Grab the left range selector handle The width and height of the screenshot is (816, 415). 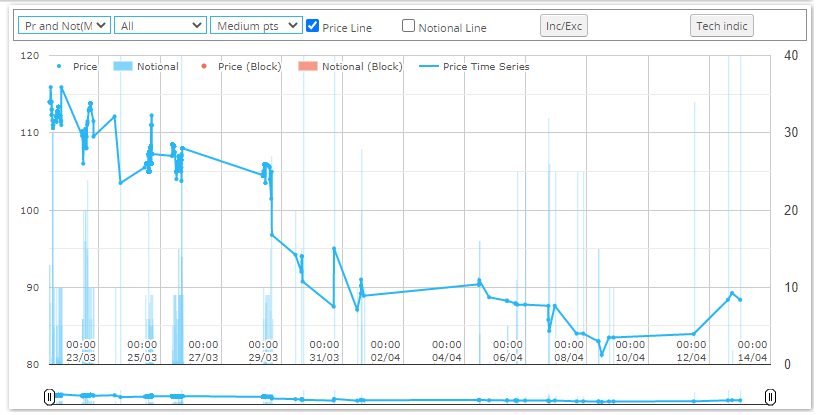click(49, 397)
